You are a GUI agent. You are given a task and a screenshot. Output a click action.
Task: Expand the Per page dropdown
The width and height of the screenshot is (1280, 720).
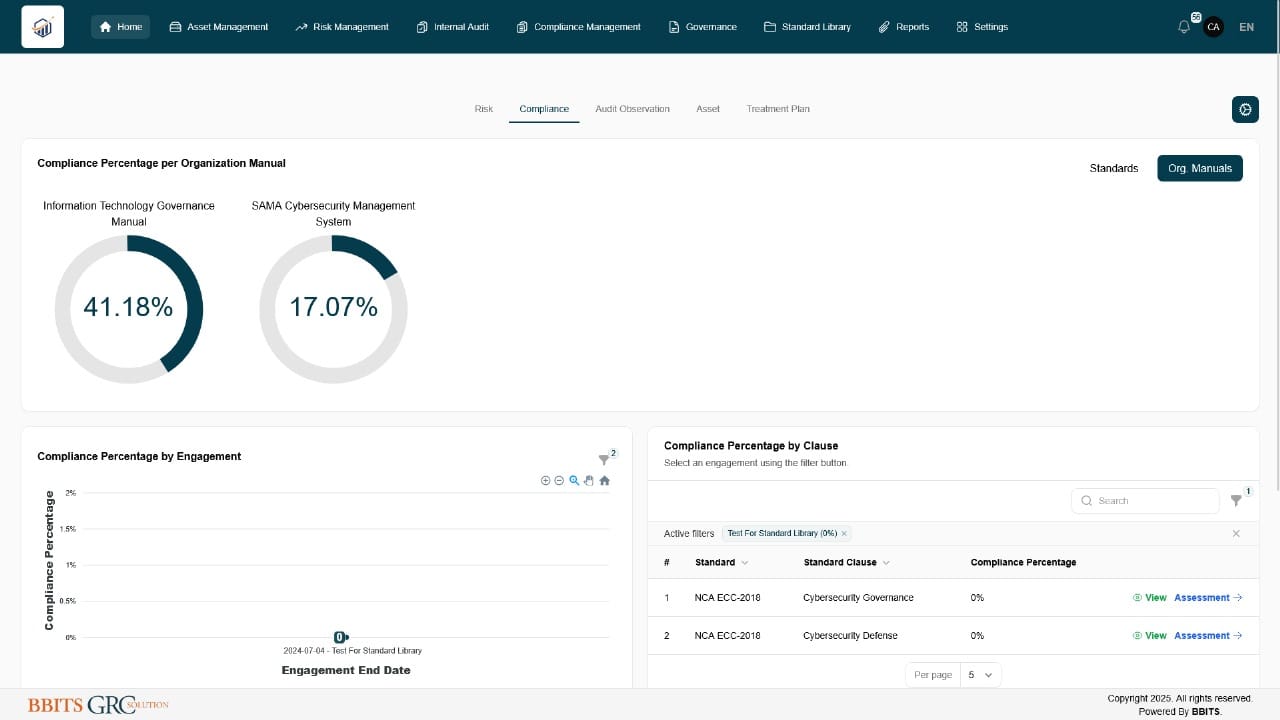(980, 675)
